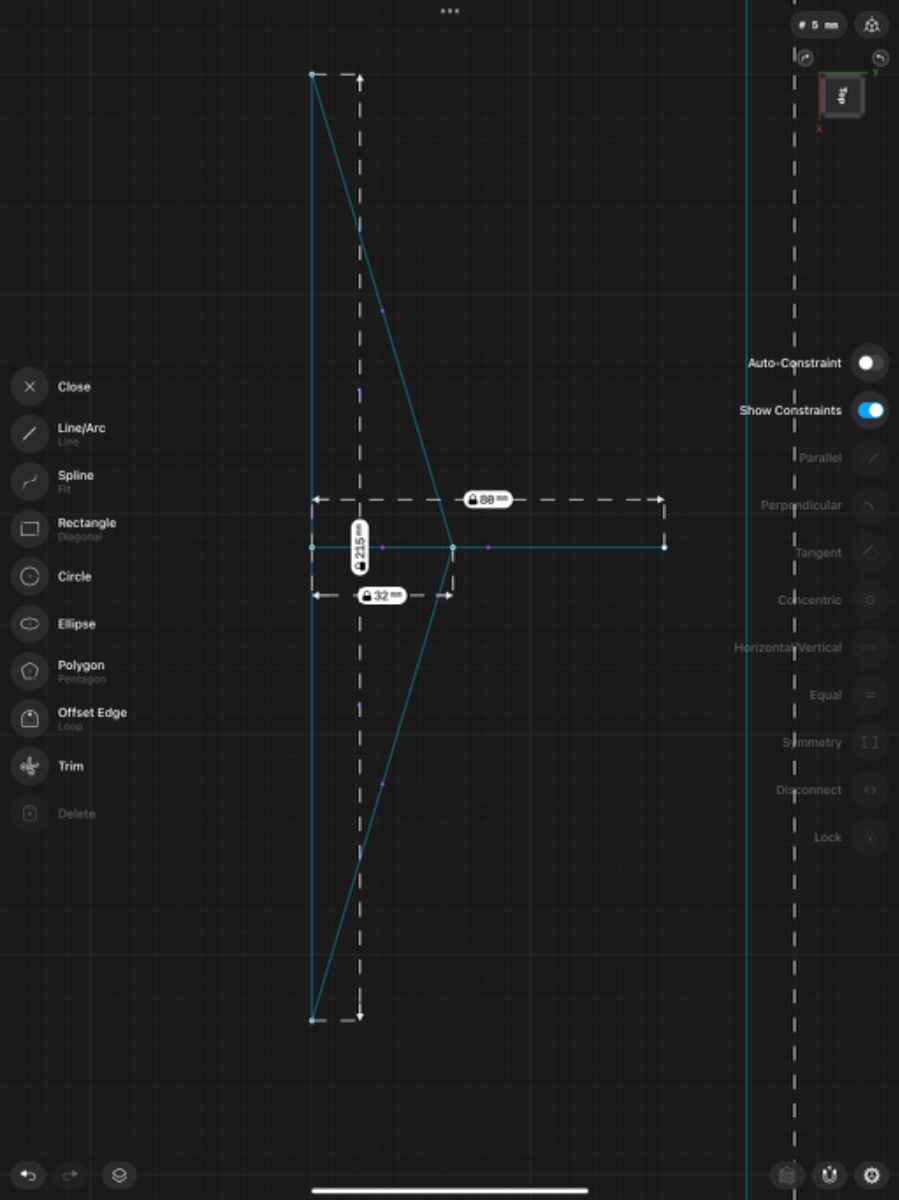Open the grid size 5 mm setting

(818, 25)
